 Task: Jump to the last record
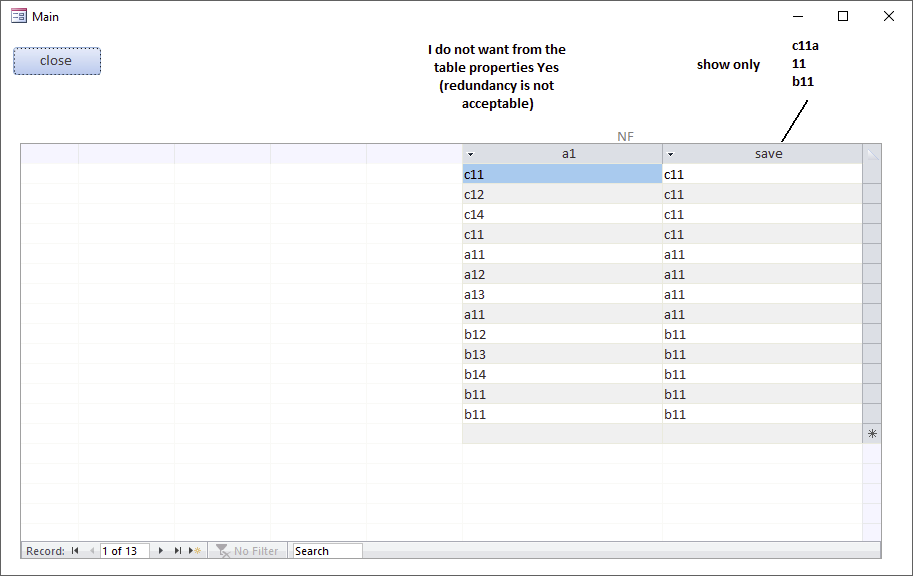(178, 550)
